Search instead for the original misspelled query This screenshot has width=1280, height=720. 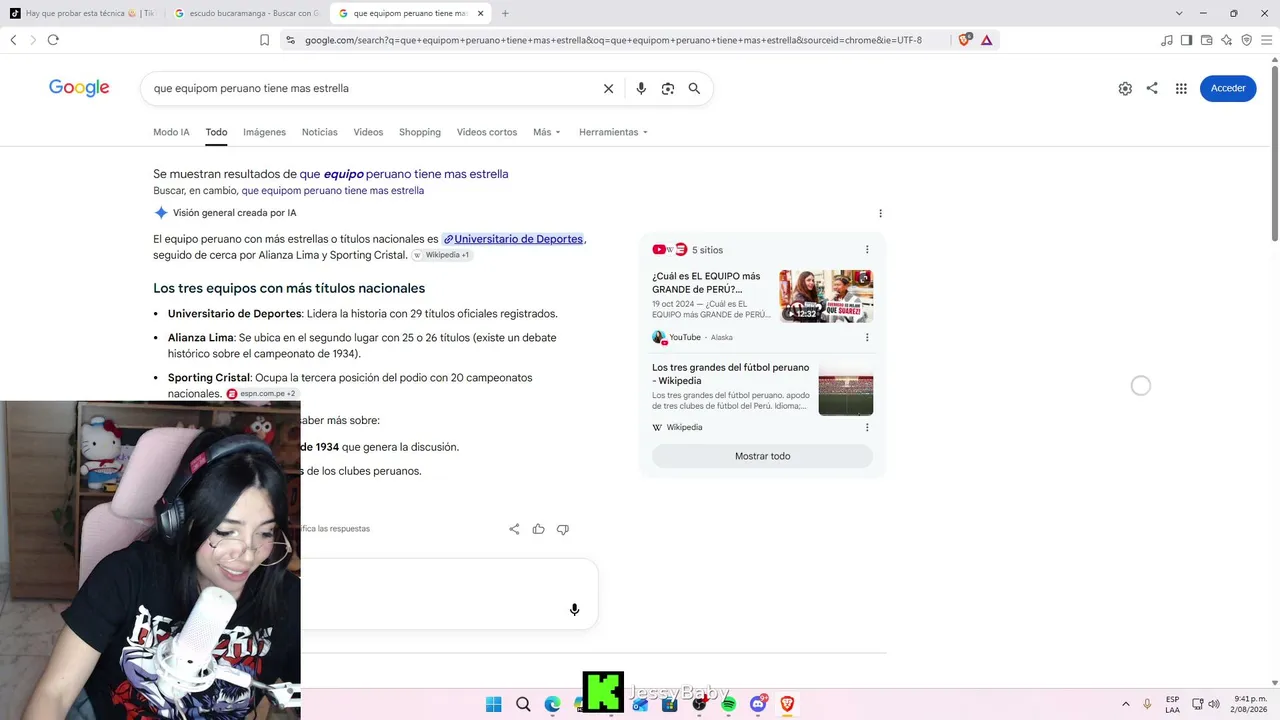click(x=332, y=190)
